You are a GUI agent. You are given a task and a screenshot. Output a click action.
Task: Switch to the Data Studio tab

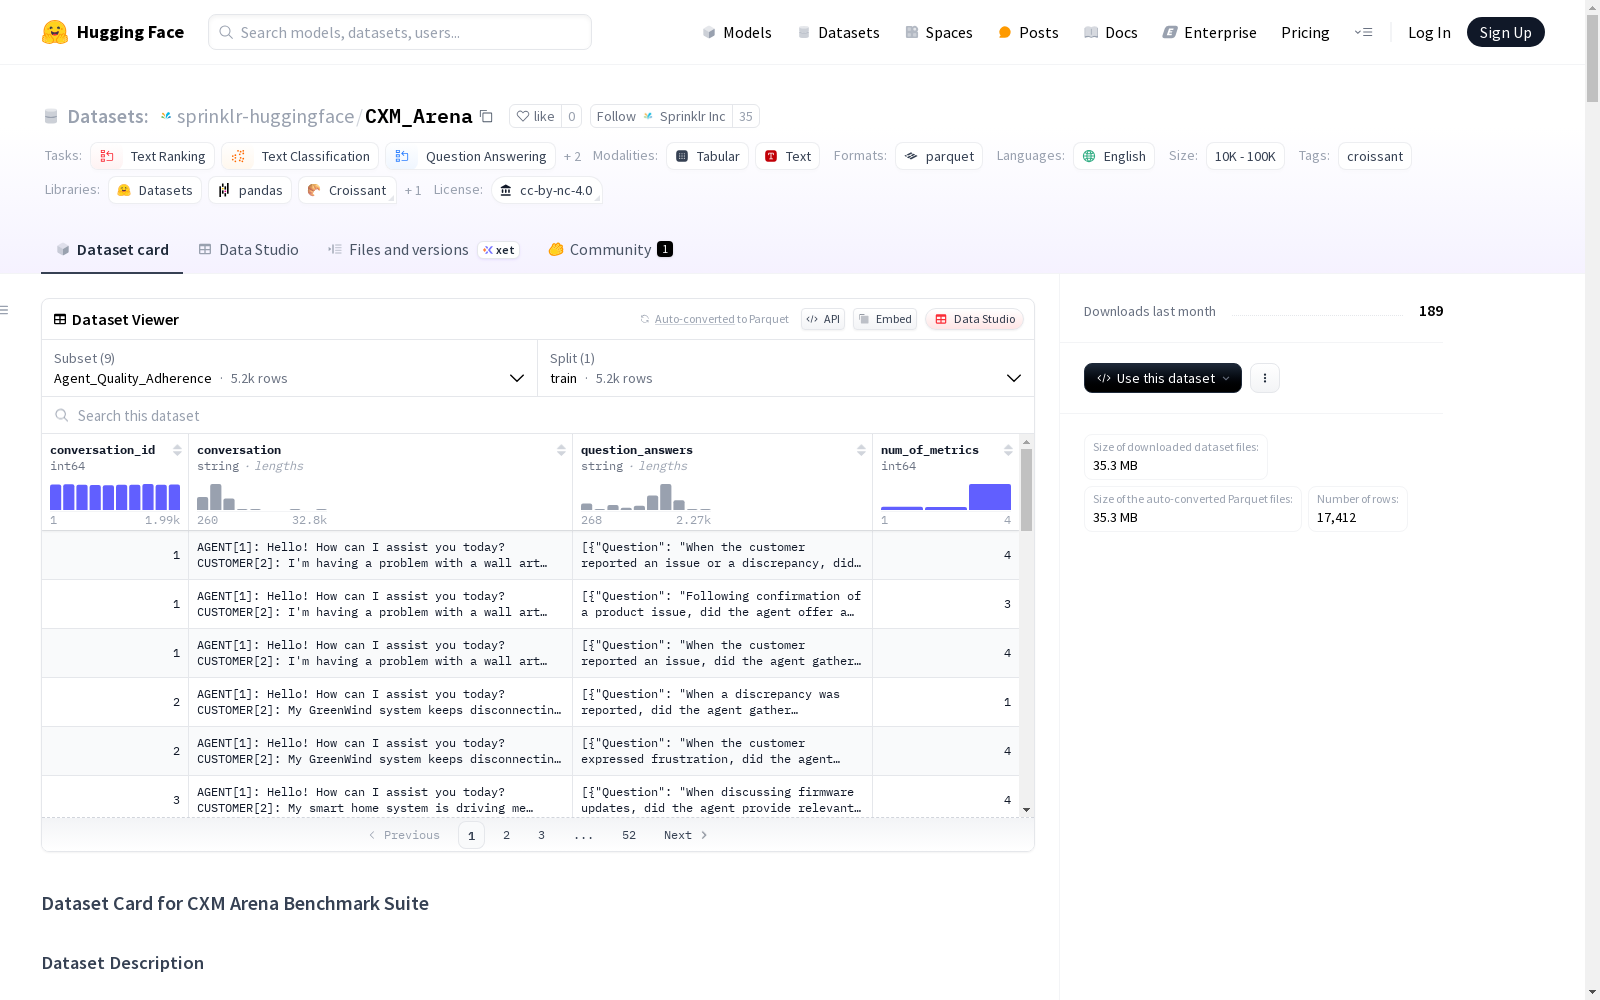tap(248, 250)
